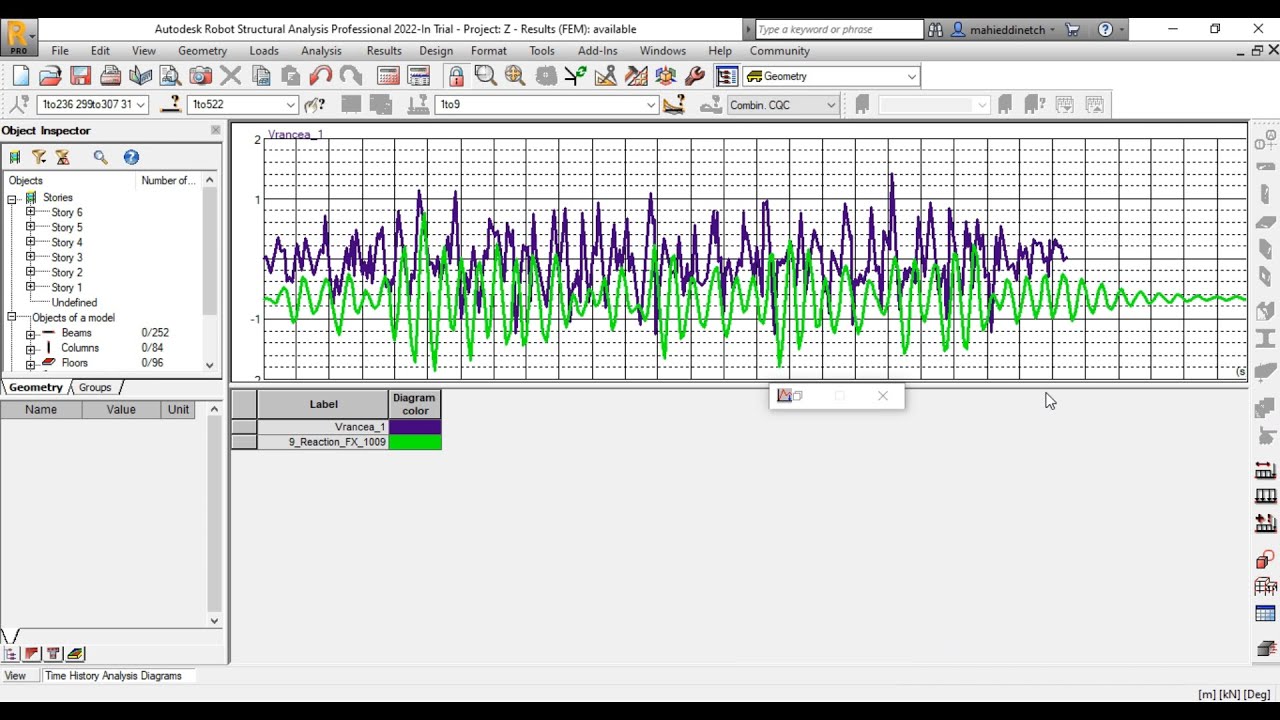Select the Vrancea_1 label cell
This screenshot has width=1280, height=720.
click(323, 427)
